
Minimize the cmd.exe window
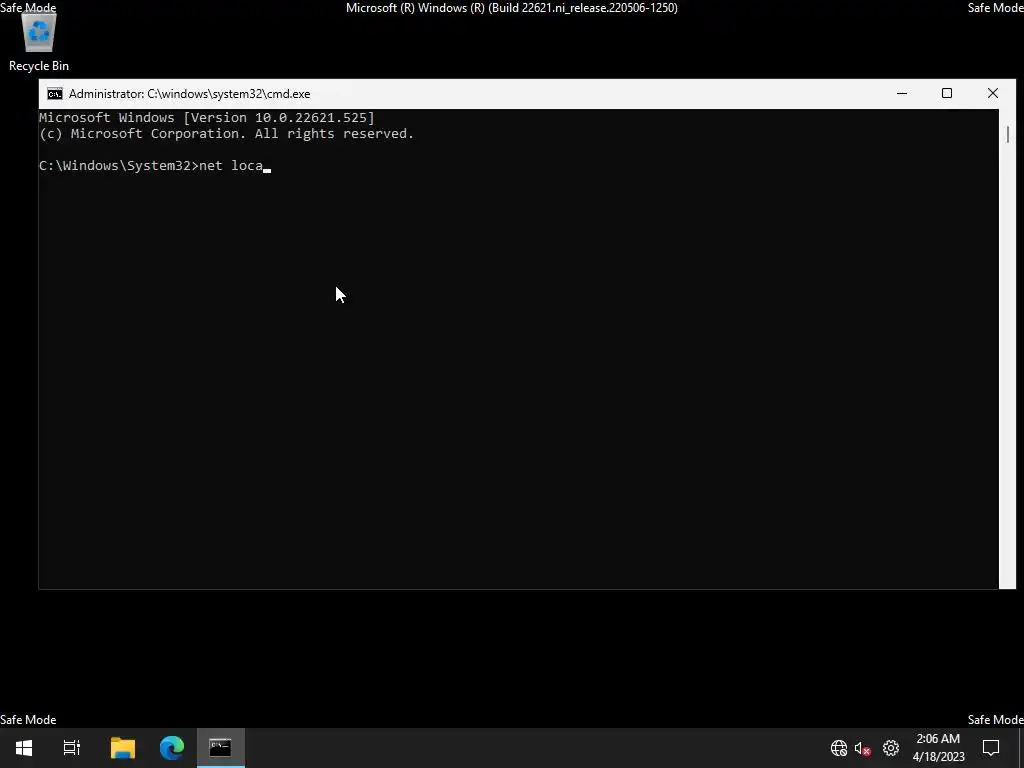(x=902, y=94)
